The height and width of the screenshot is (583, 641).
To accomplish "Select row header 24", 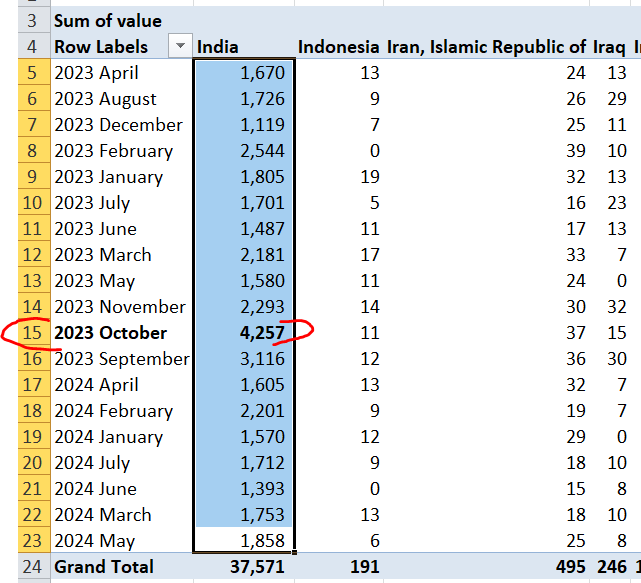I will (x=34, y=567).
